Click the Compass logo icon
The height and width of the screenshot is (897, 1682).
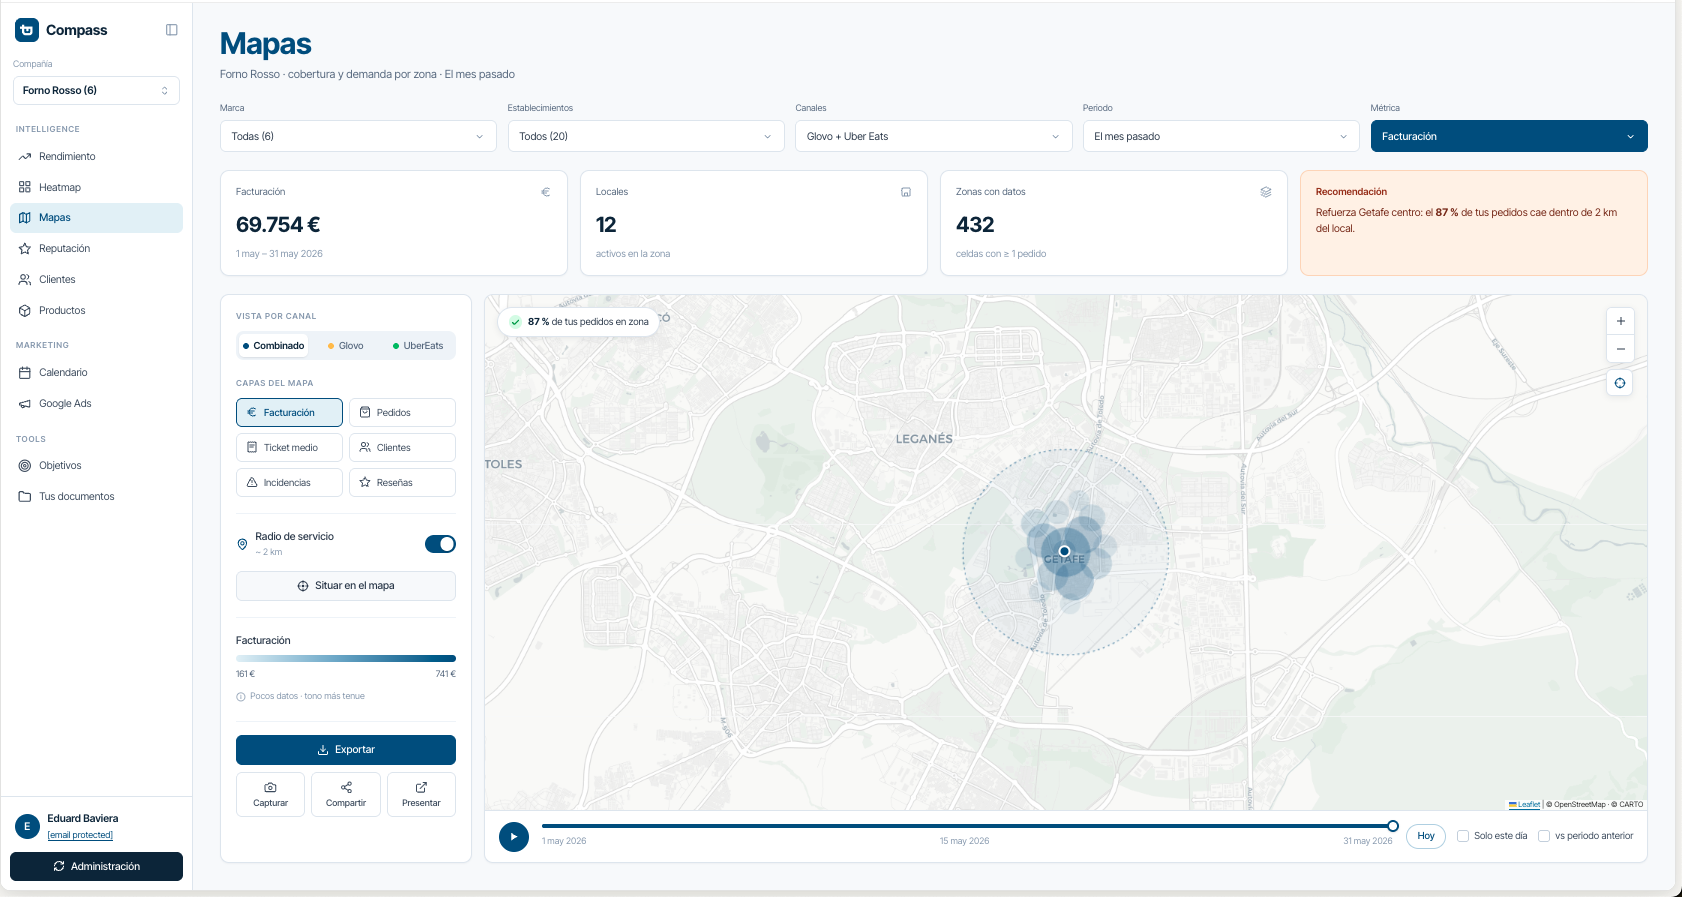tap(27, 30)
